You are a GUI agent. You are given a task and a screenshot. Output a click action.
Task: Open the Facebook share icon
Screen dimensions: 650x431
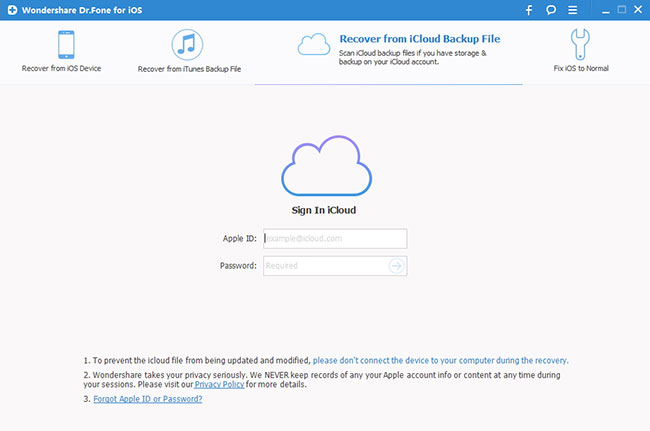(x=529, y=10)
